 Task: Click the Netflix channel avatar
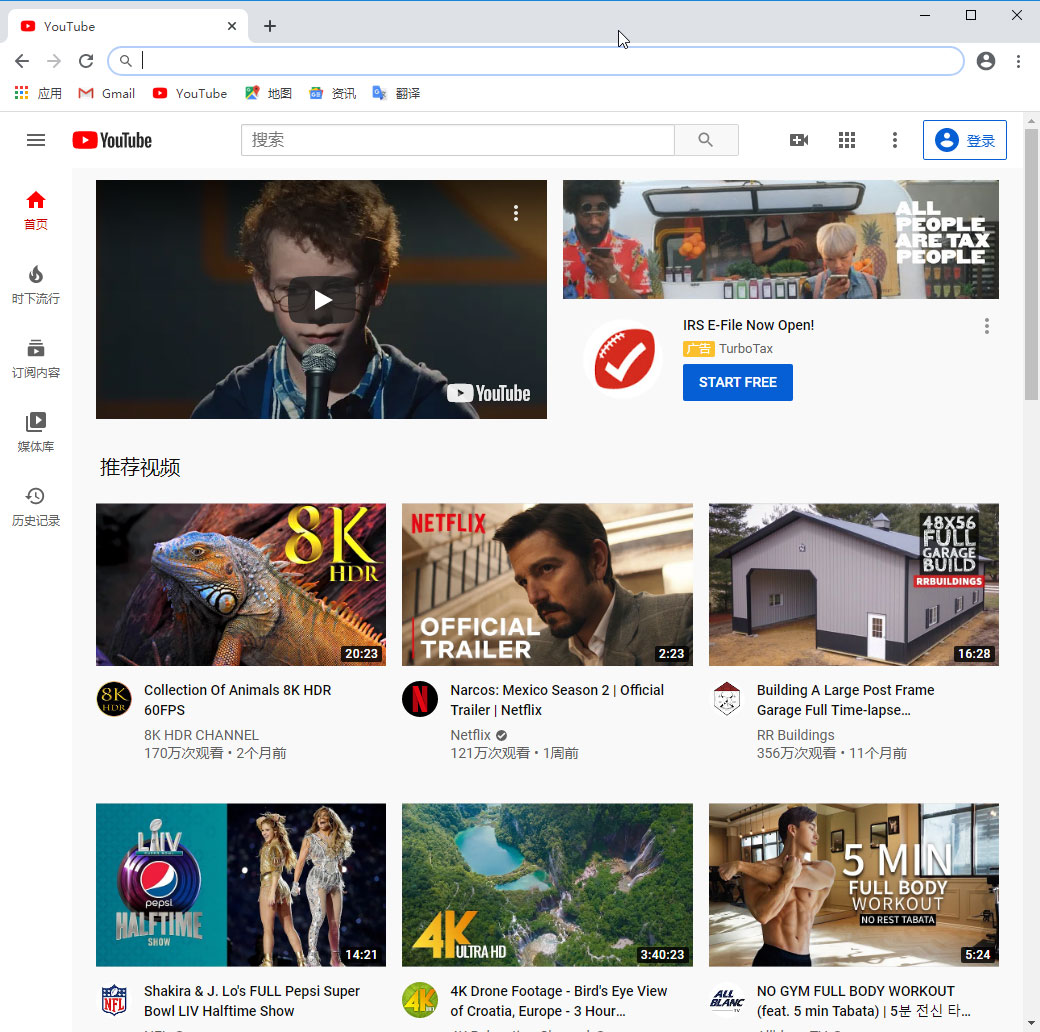click(420, 699)
